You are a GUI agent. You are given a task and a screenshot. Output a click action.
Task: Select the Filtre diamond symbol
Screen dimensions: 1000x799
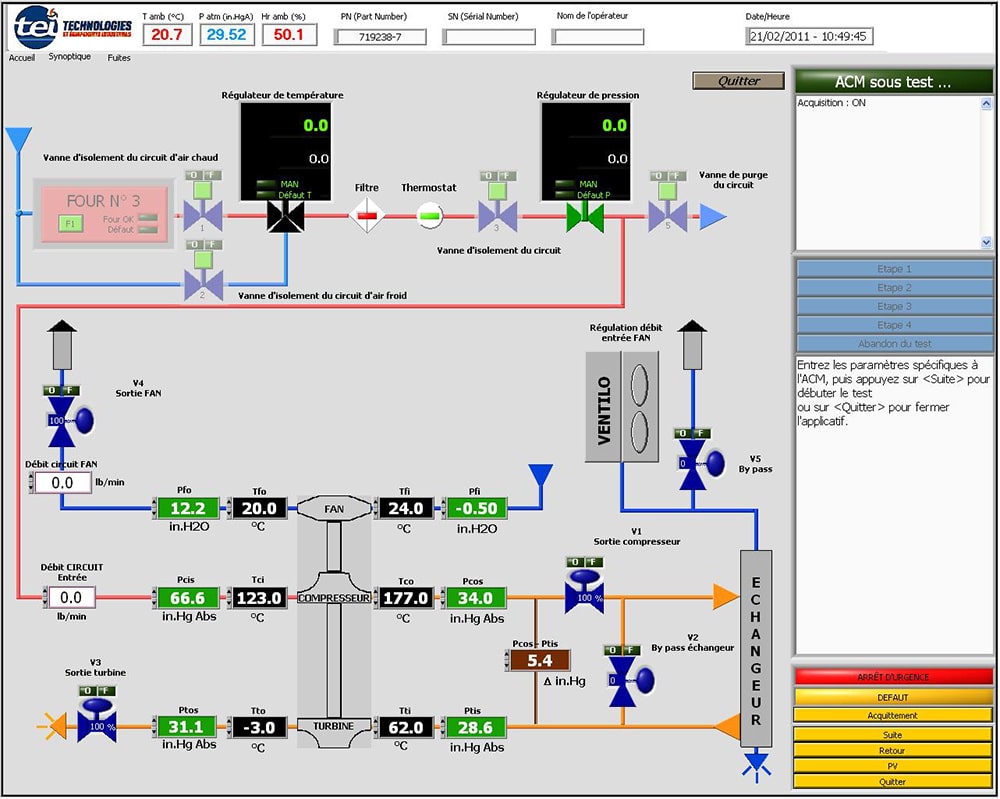(x=367, y=215)
